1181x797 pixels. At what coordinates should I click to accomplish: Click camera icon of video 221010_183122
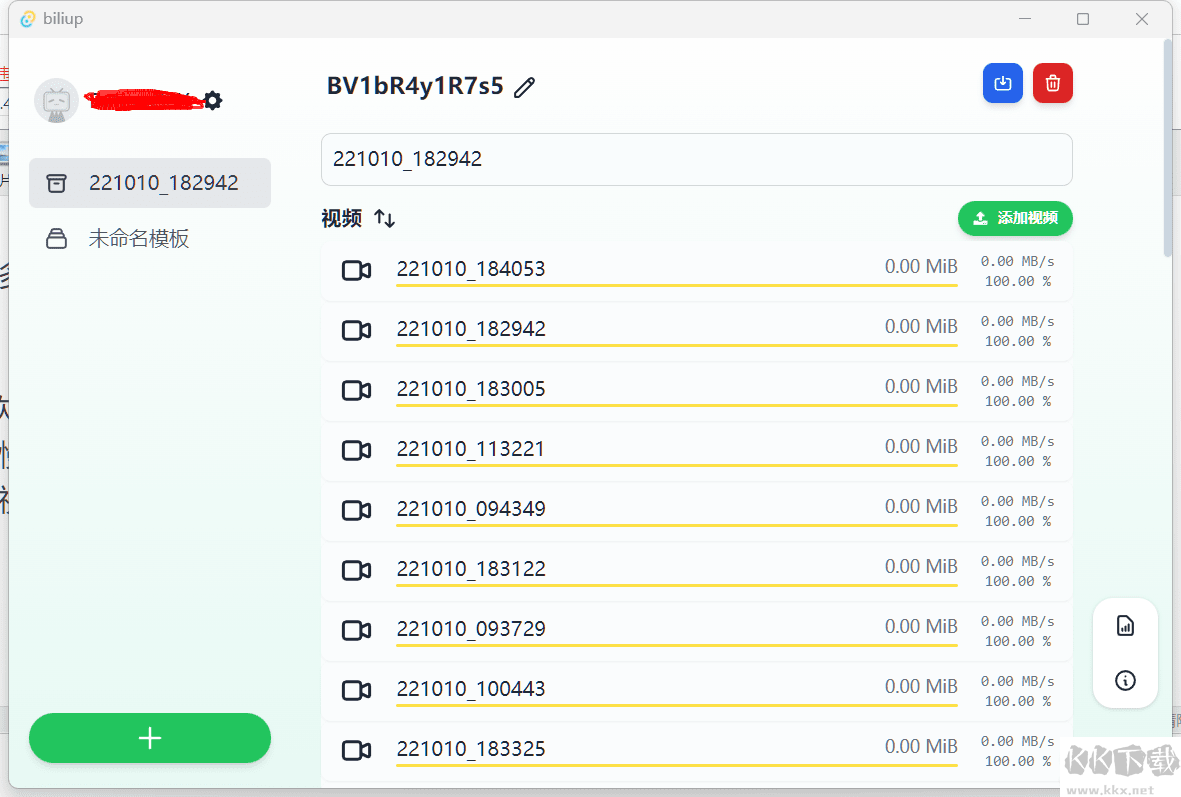[356, 570]
